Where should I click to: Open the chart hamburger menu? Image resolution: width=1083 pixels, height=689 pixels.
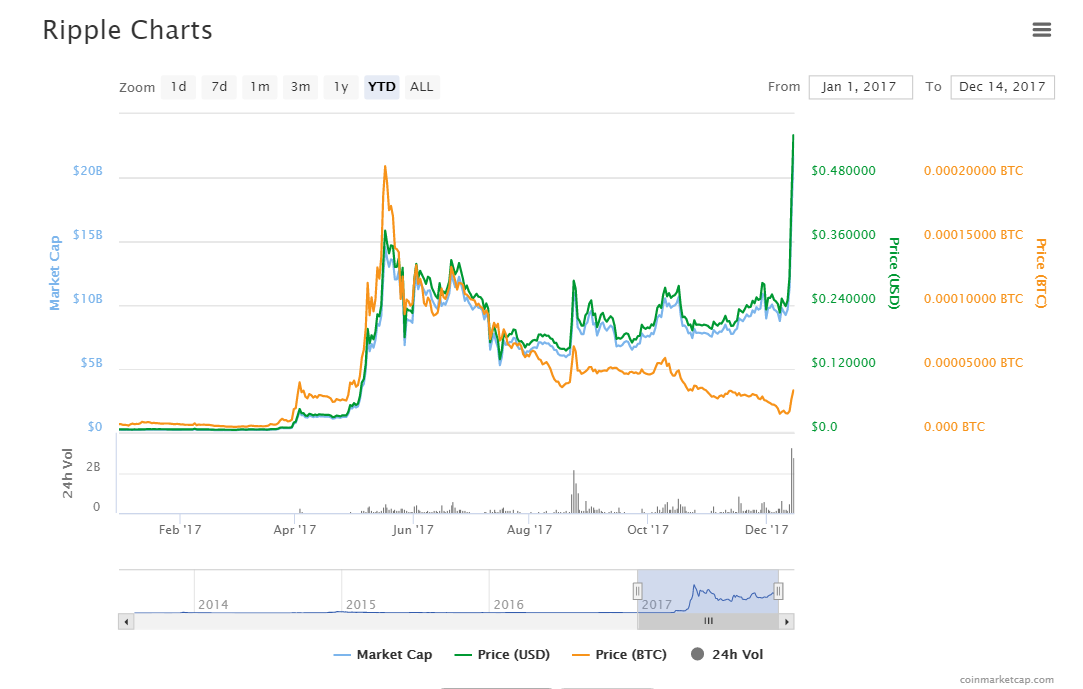1041,30
